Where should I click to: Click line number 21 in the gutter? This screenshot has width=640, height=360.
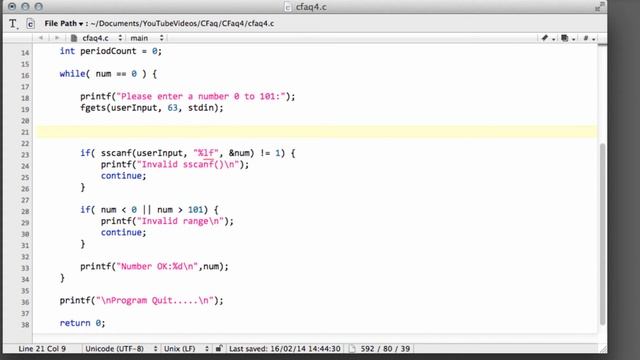coord(25,132)
